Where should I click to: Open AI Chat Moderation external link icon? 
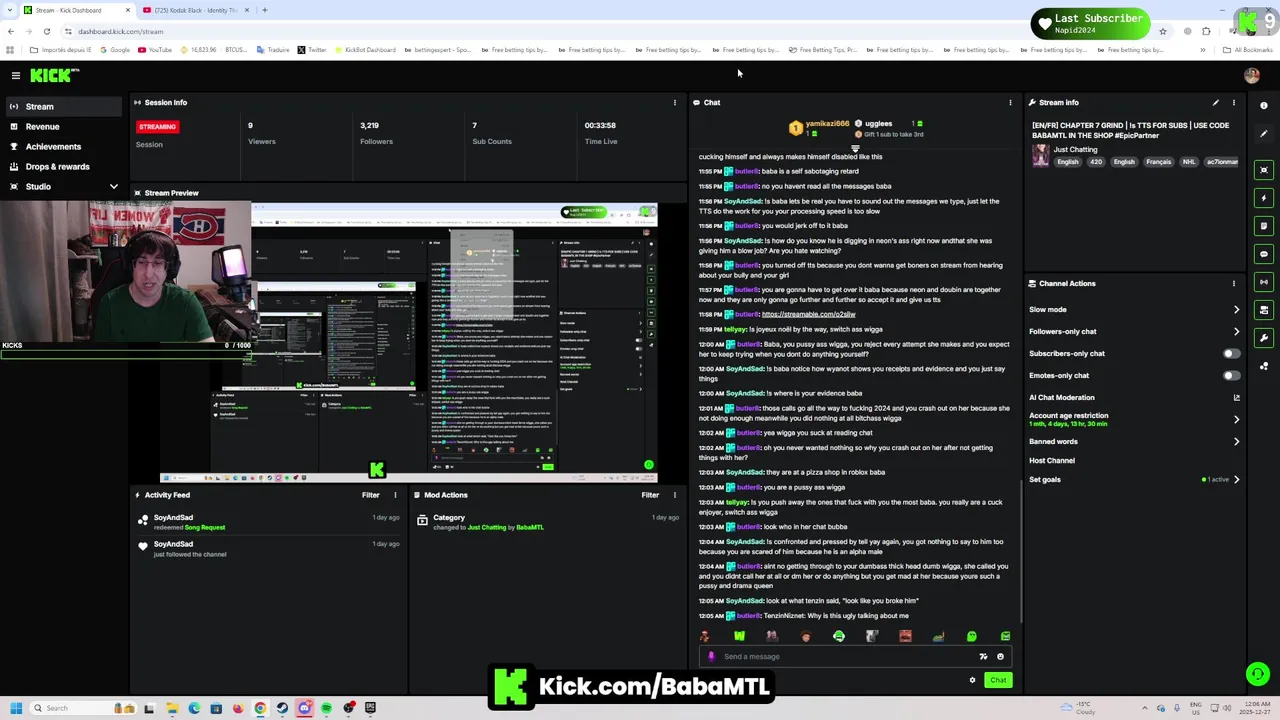tap(1237, 397)
